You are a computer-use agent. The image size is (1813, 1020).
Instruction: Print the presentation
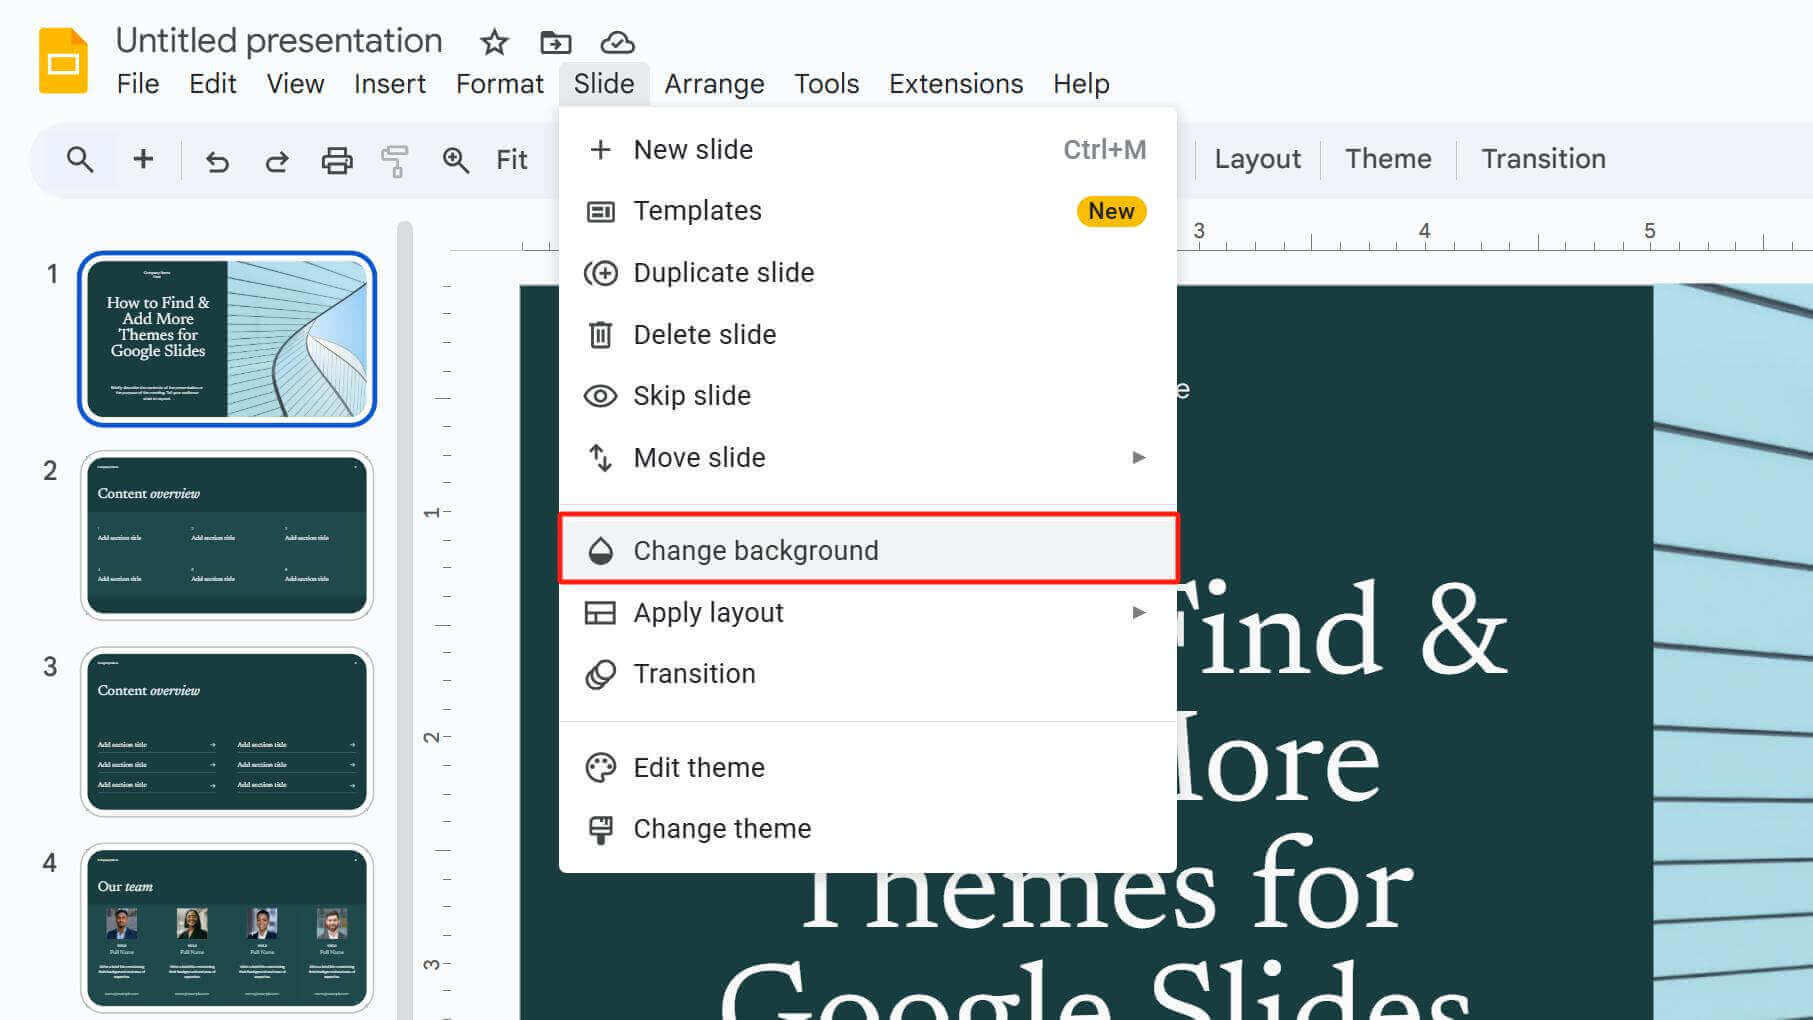coord(336,160)
